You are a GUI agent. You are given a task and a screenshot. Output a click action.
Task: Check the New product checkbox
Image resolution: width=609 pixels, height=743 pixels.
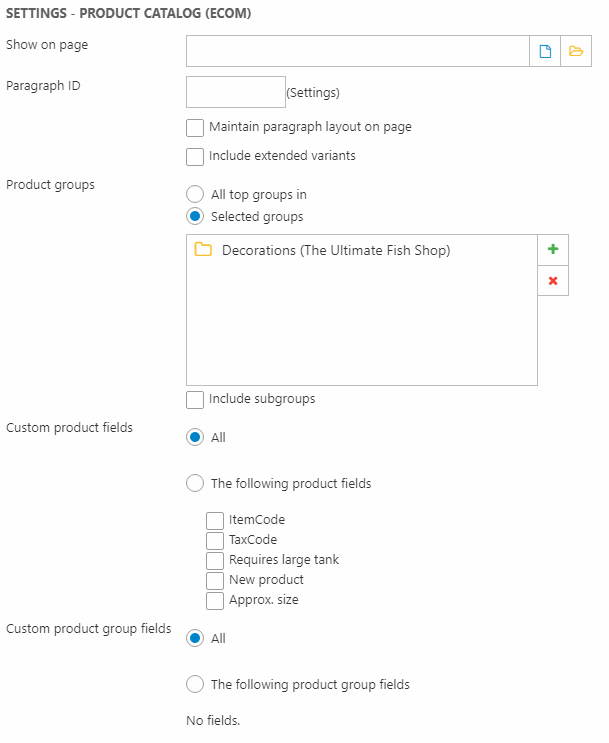[x=215, y=581]
